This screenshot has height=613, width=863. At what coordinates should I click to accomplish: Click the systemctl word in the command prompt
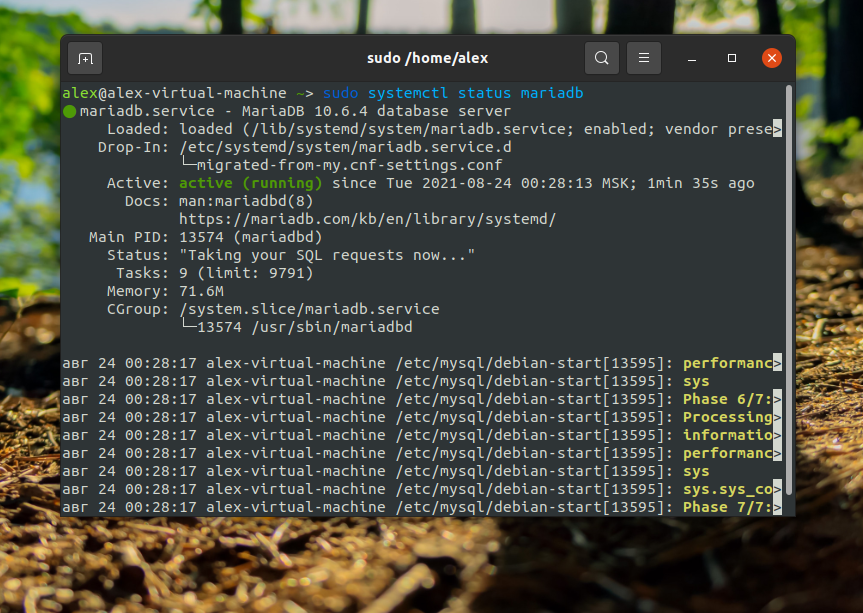[x=408, y=93]
